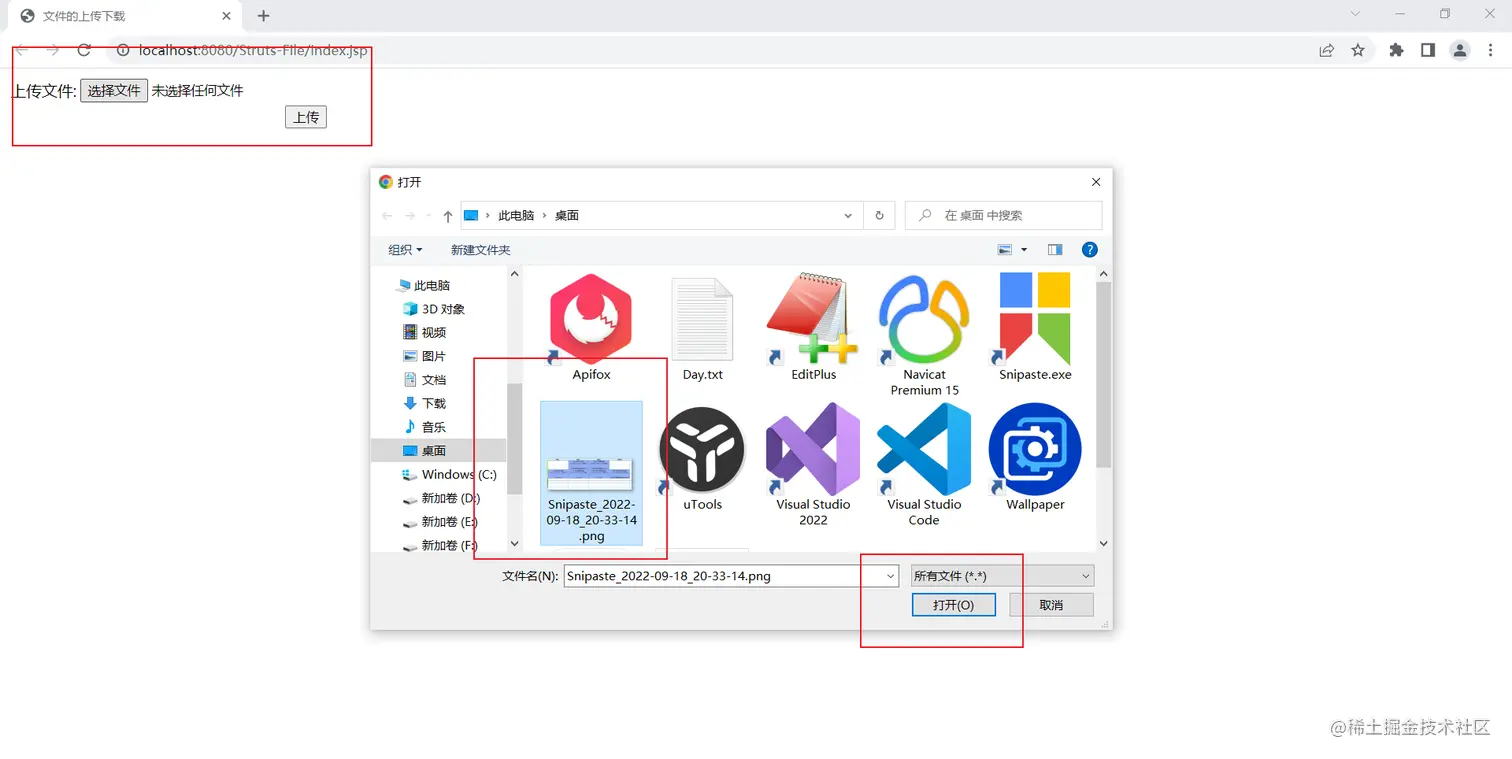Click the 打开(O) button
The height and width of the screenshot is (759, 1512).
(953, 604)
